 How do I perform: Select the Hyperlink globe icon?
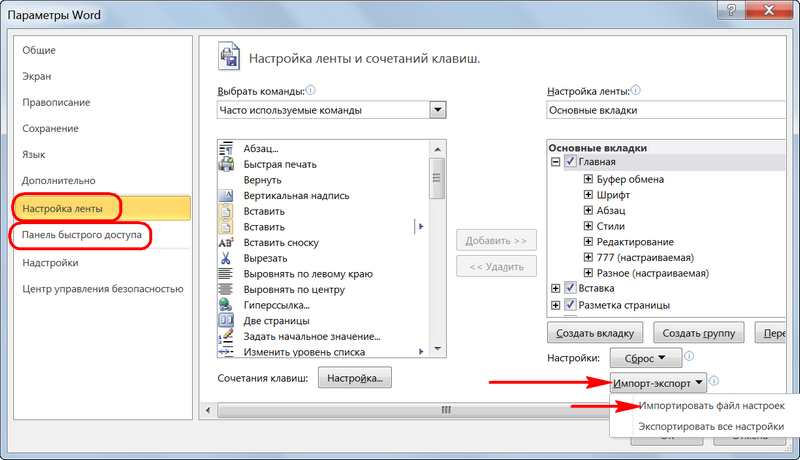point(226,305)
